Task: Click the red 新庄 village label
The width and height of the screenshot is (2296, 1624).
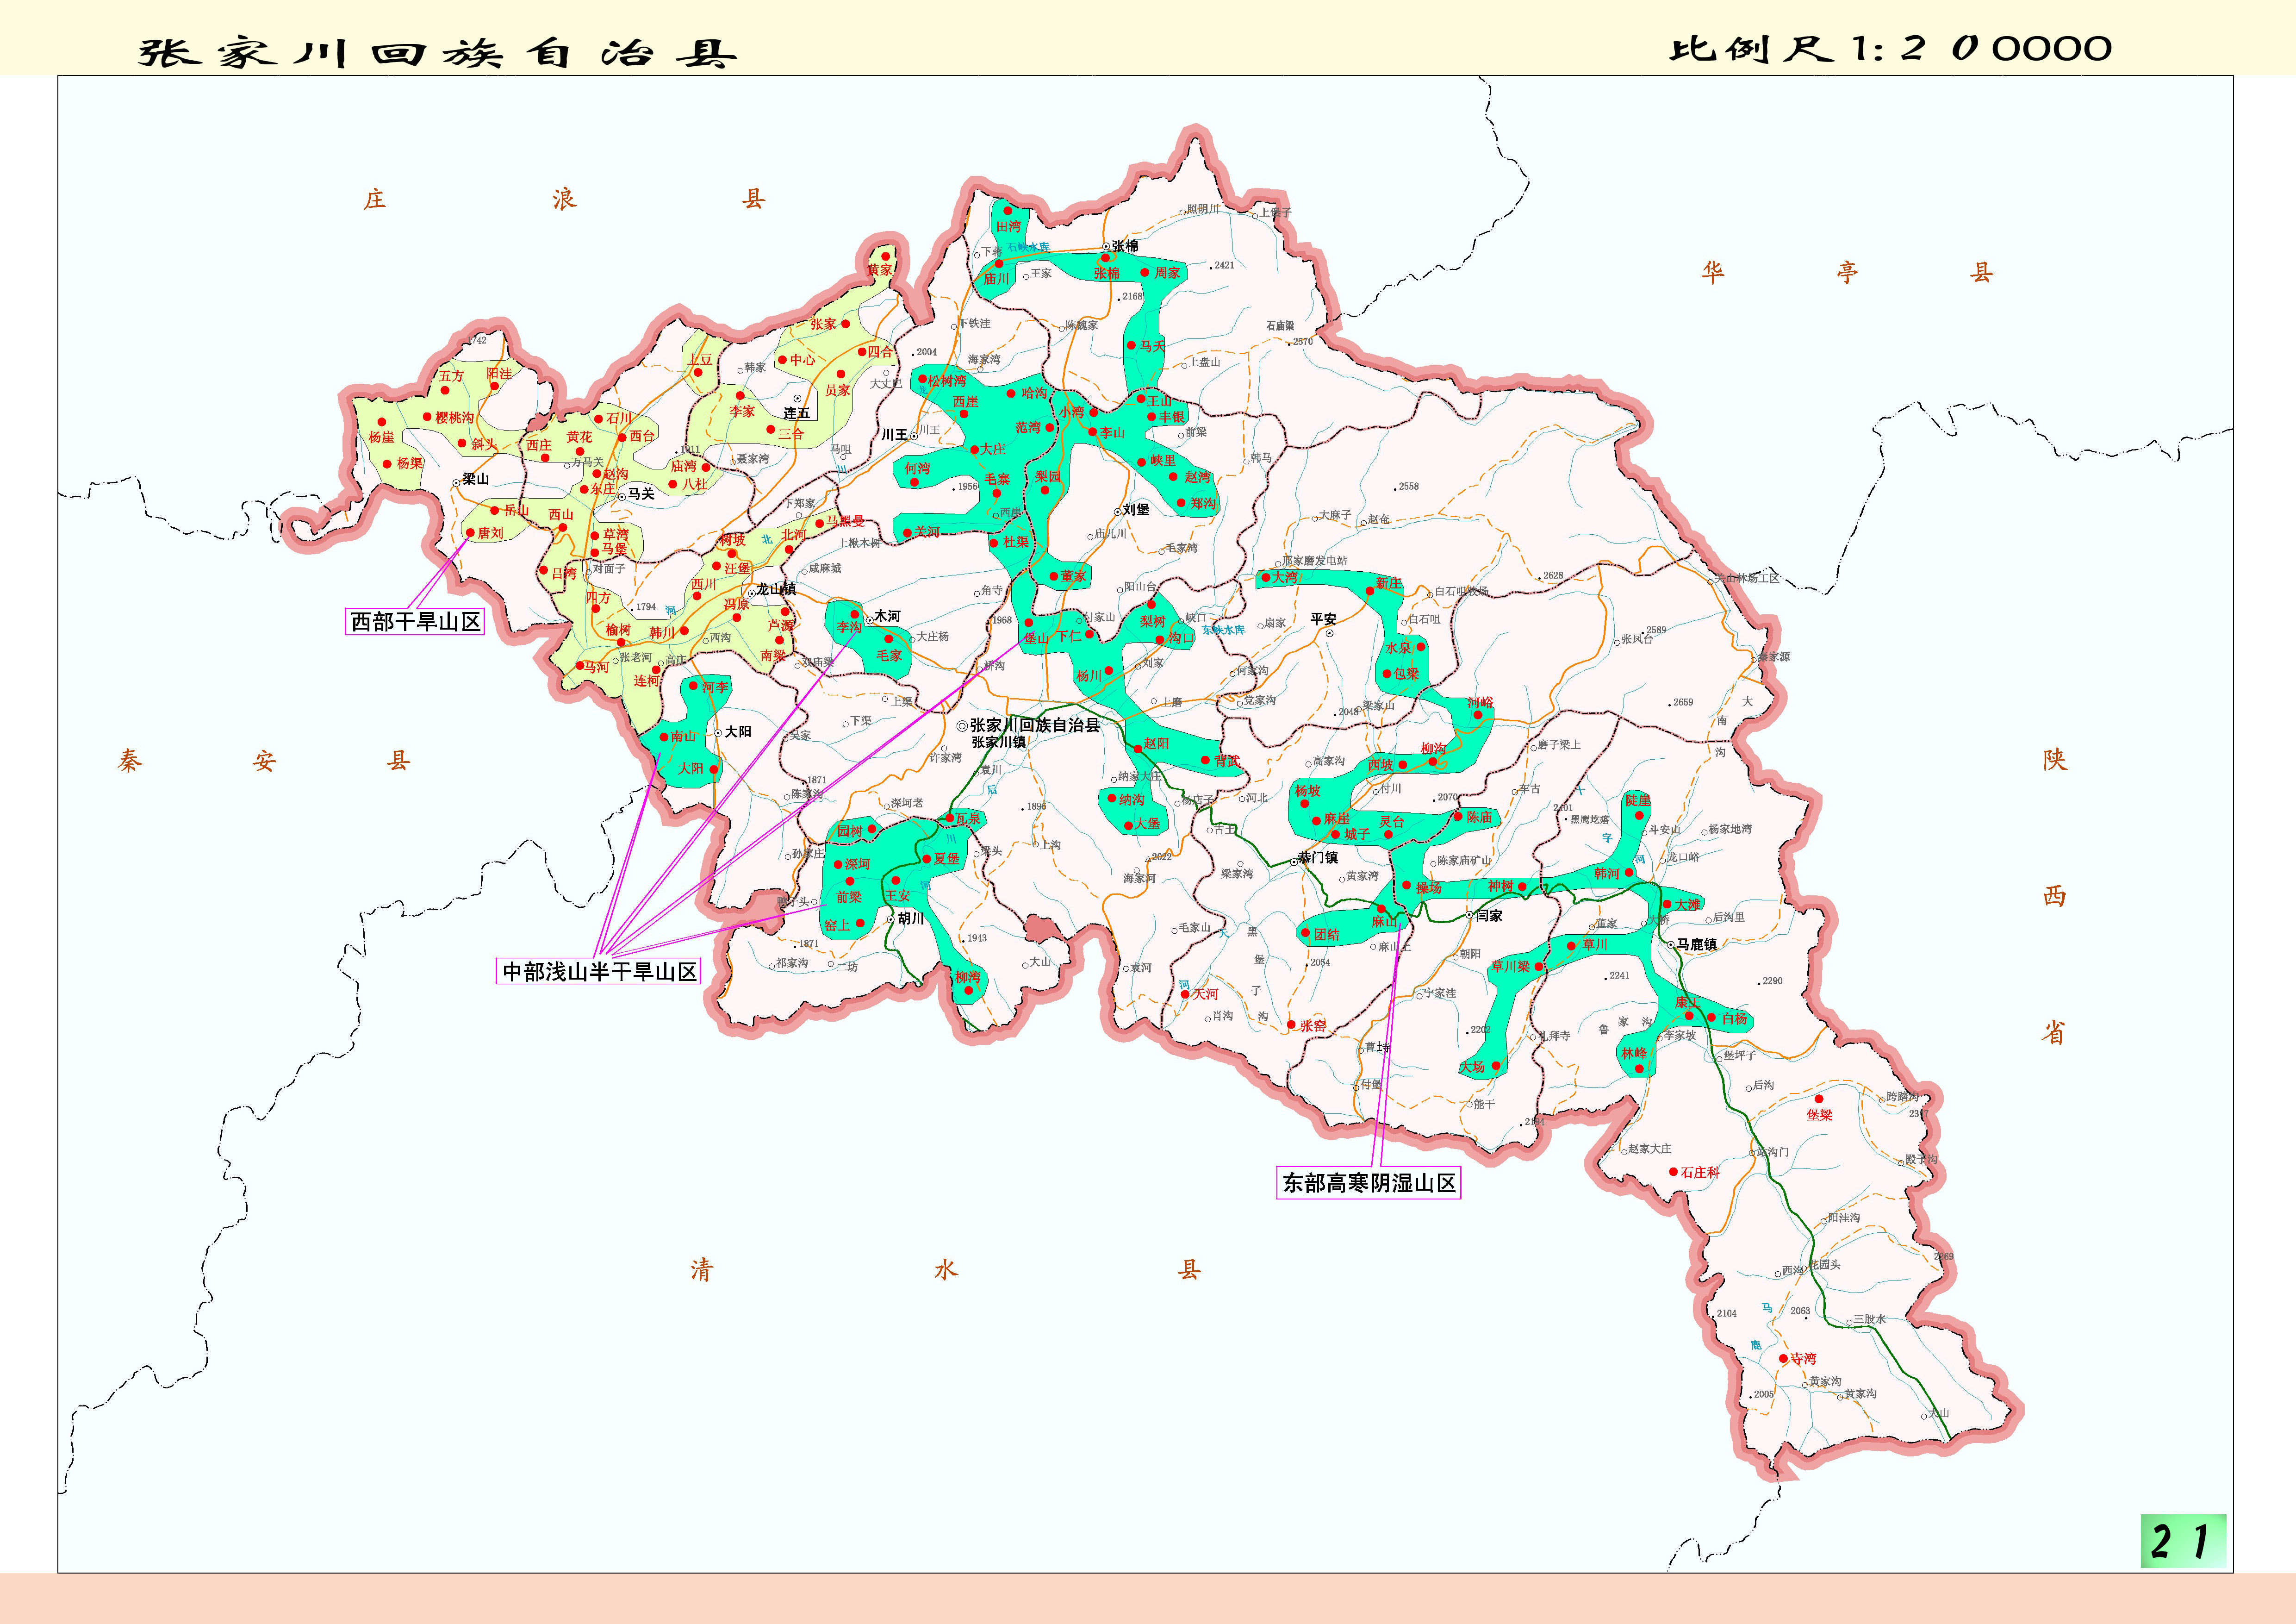Action: (1388, 582)
